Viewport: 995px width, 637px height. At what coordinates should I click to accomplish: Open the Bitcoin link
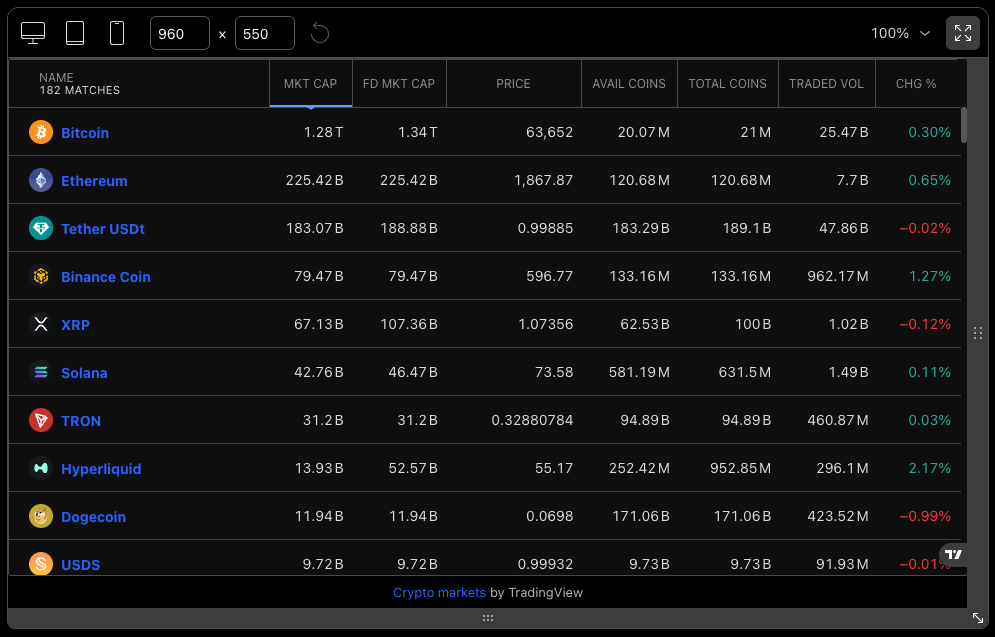(85, 133)
